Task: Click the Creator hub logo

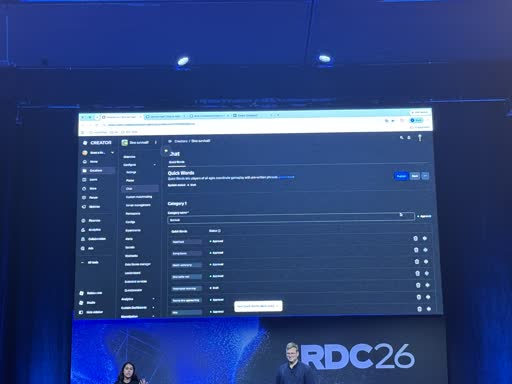Action: [97, 143]
